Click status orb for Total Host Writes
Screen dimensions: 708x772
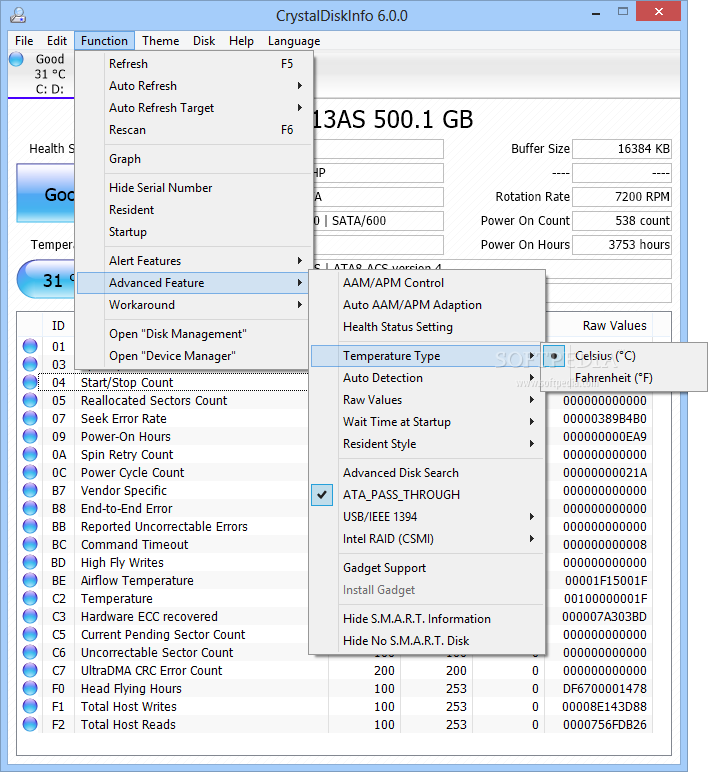click(x=30, y=706)
